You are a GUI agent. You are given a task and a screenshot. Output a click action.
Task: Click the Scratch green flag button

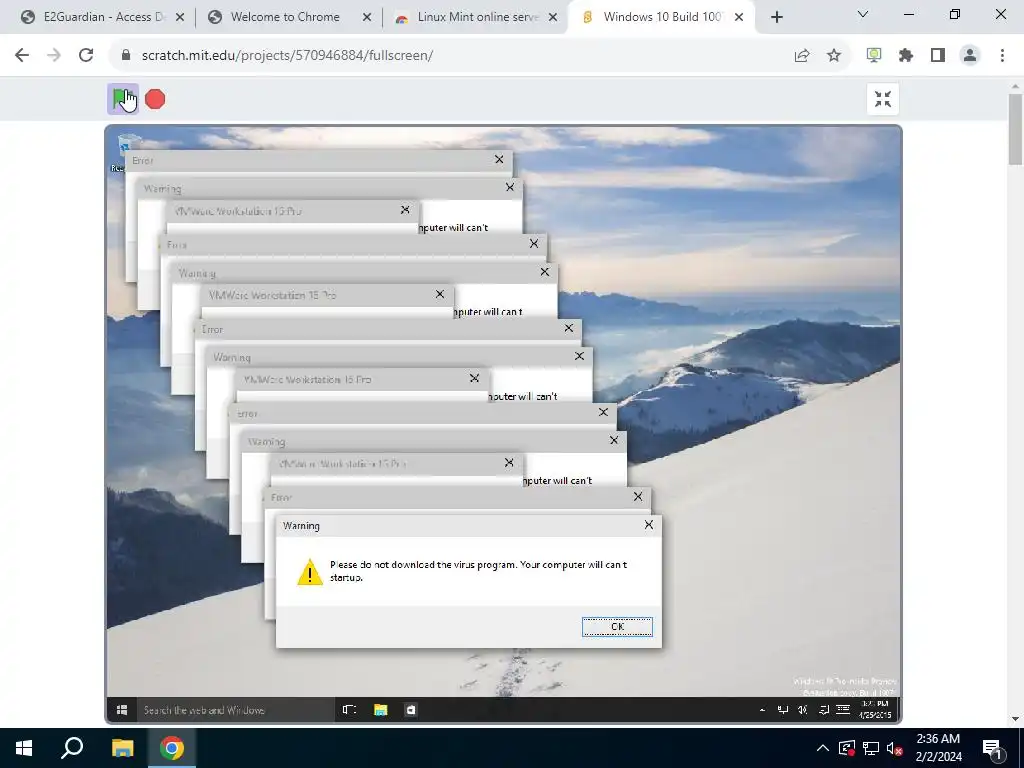point(122,99)
